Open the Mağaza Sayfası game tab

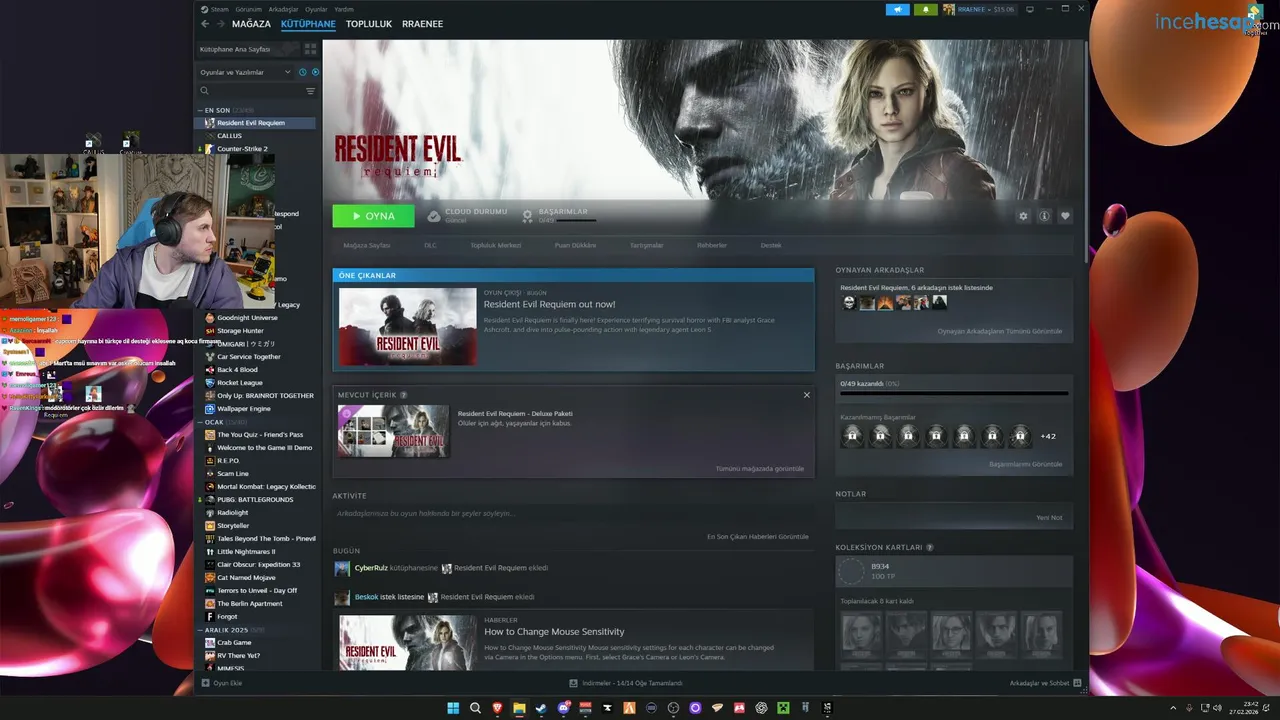(x=367, y=245)
